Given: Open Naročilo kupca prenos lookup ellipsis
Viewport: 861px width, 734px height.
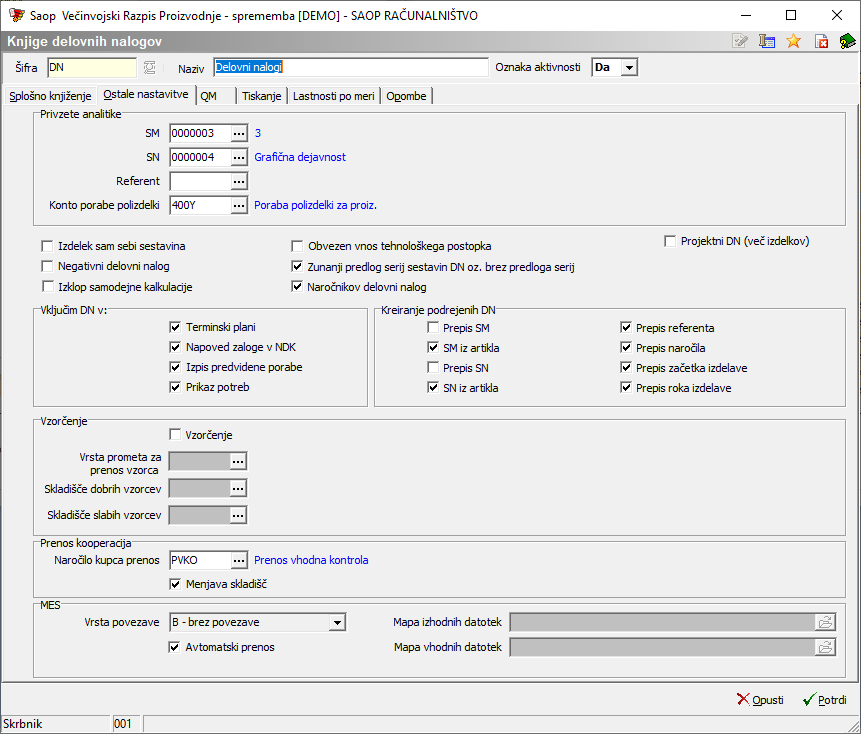Looking at the screenshot, I should point(239,561).
